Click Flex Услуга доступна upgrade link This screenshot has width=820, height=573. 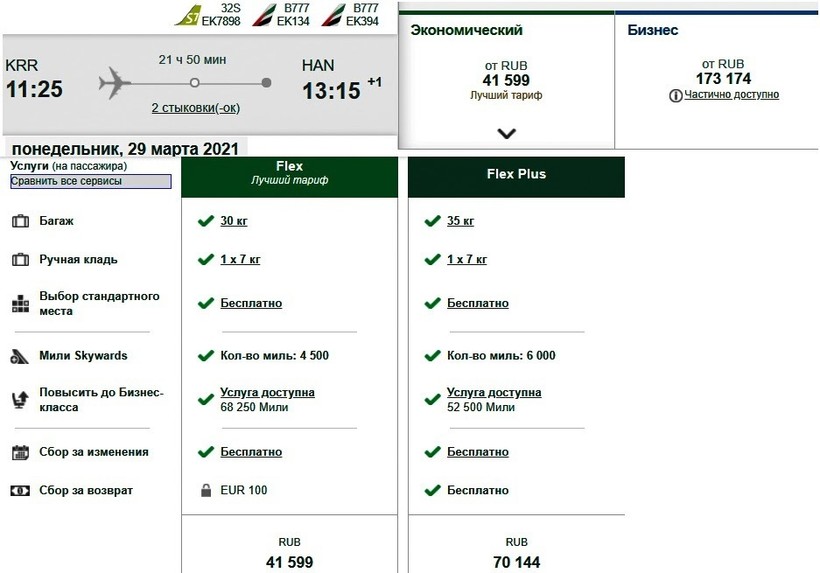pos(267,393)
